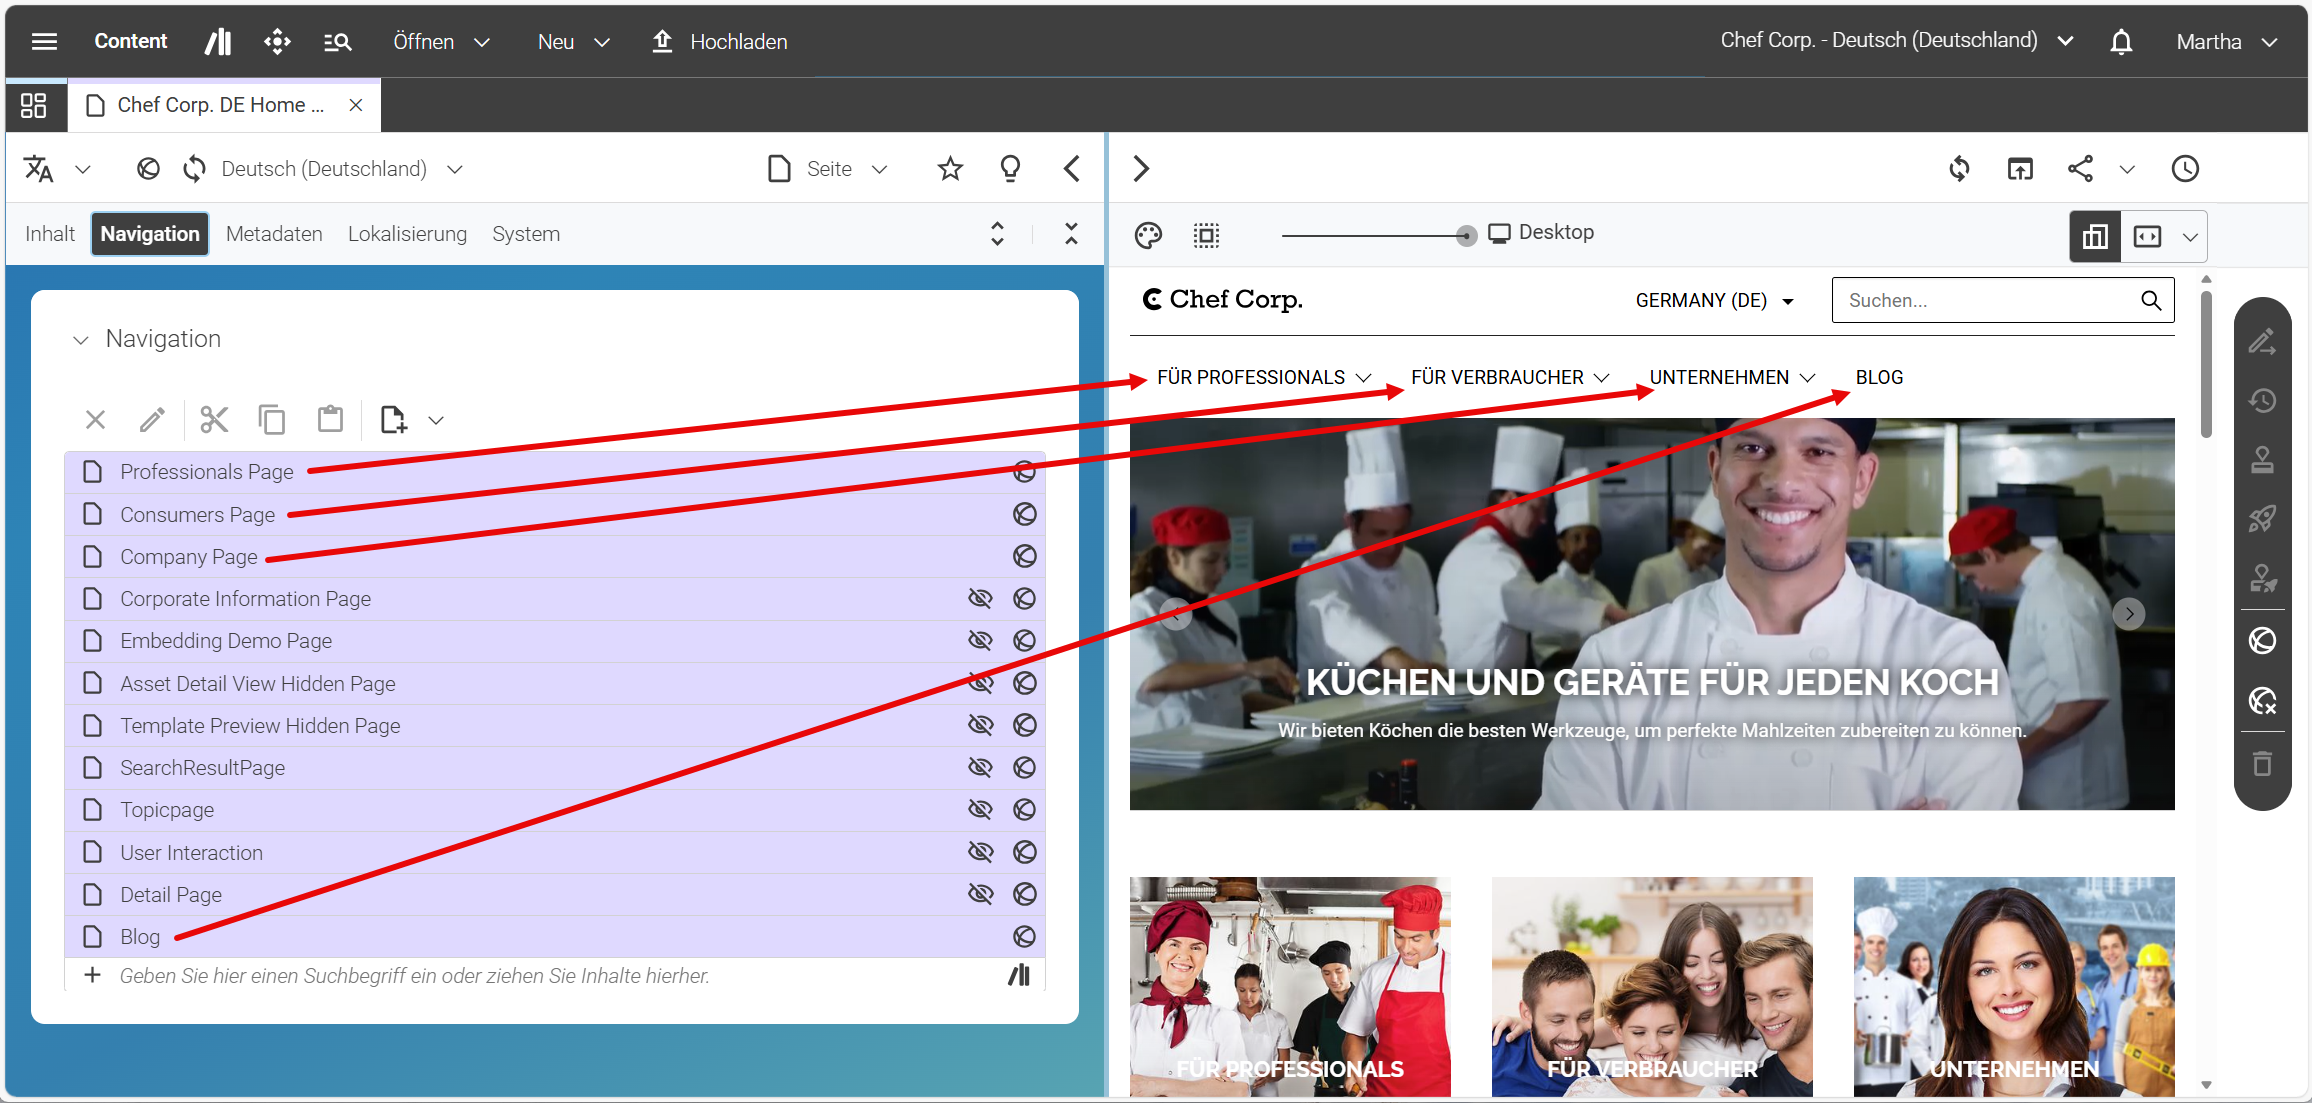Switch to the Metadaten tab
Viewport: 2312px width, 1103px height.
pos(274,234)
